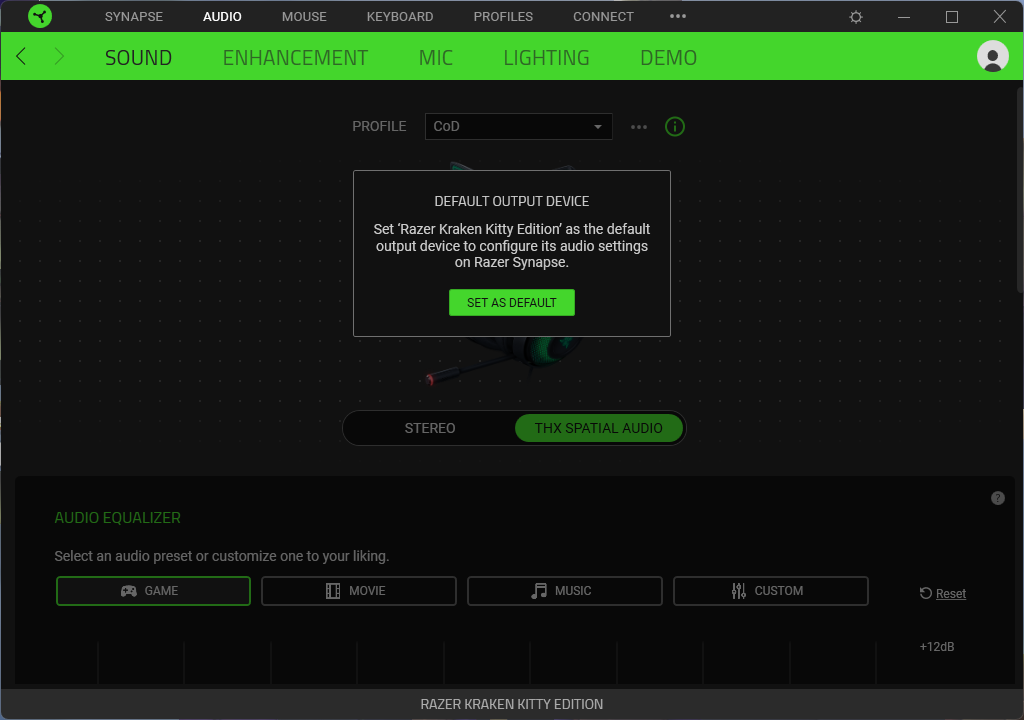The height and width of the screenshot is (720, 1024).
Task: Reset the equalizer settings
Action: click(942, 593)
